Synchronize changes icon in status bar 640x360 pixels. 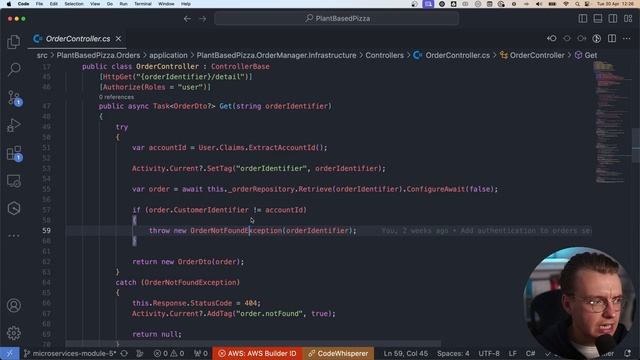(124, 353)
